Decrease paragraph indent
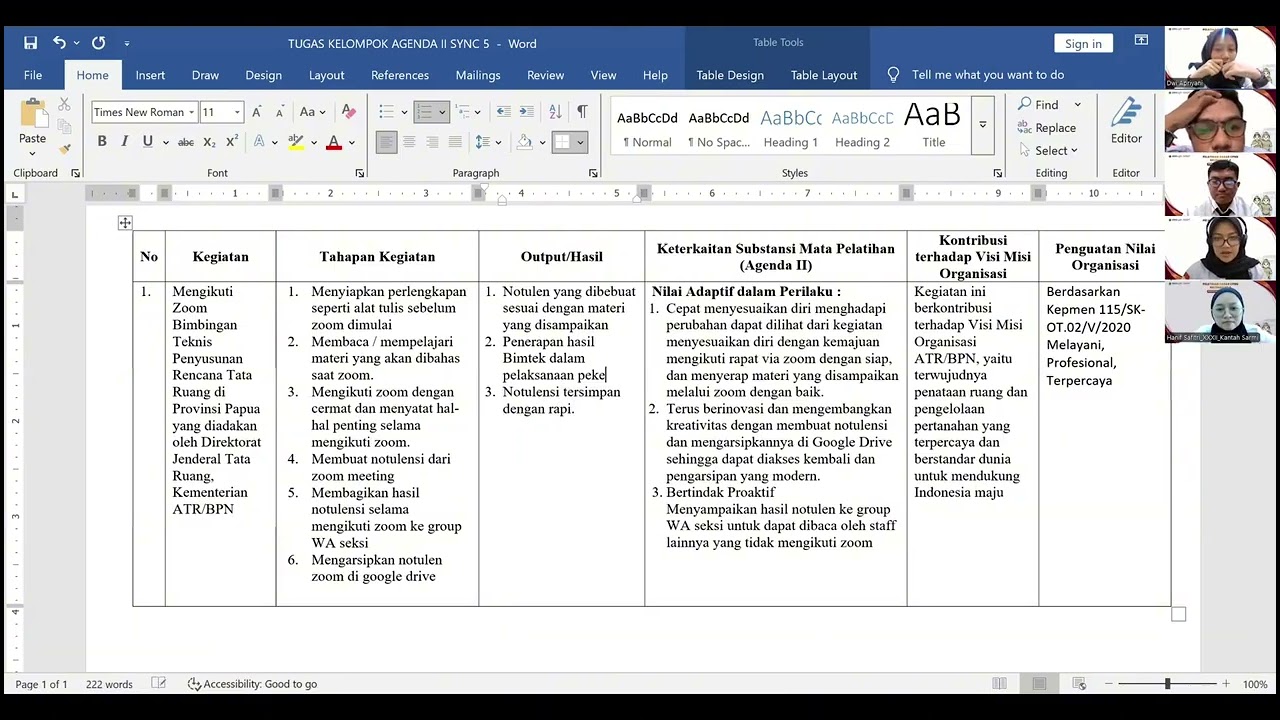The width and height of the screenshot is (1280, 720). pos(503,112)
